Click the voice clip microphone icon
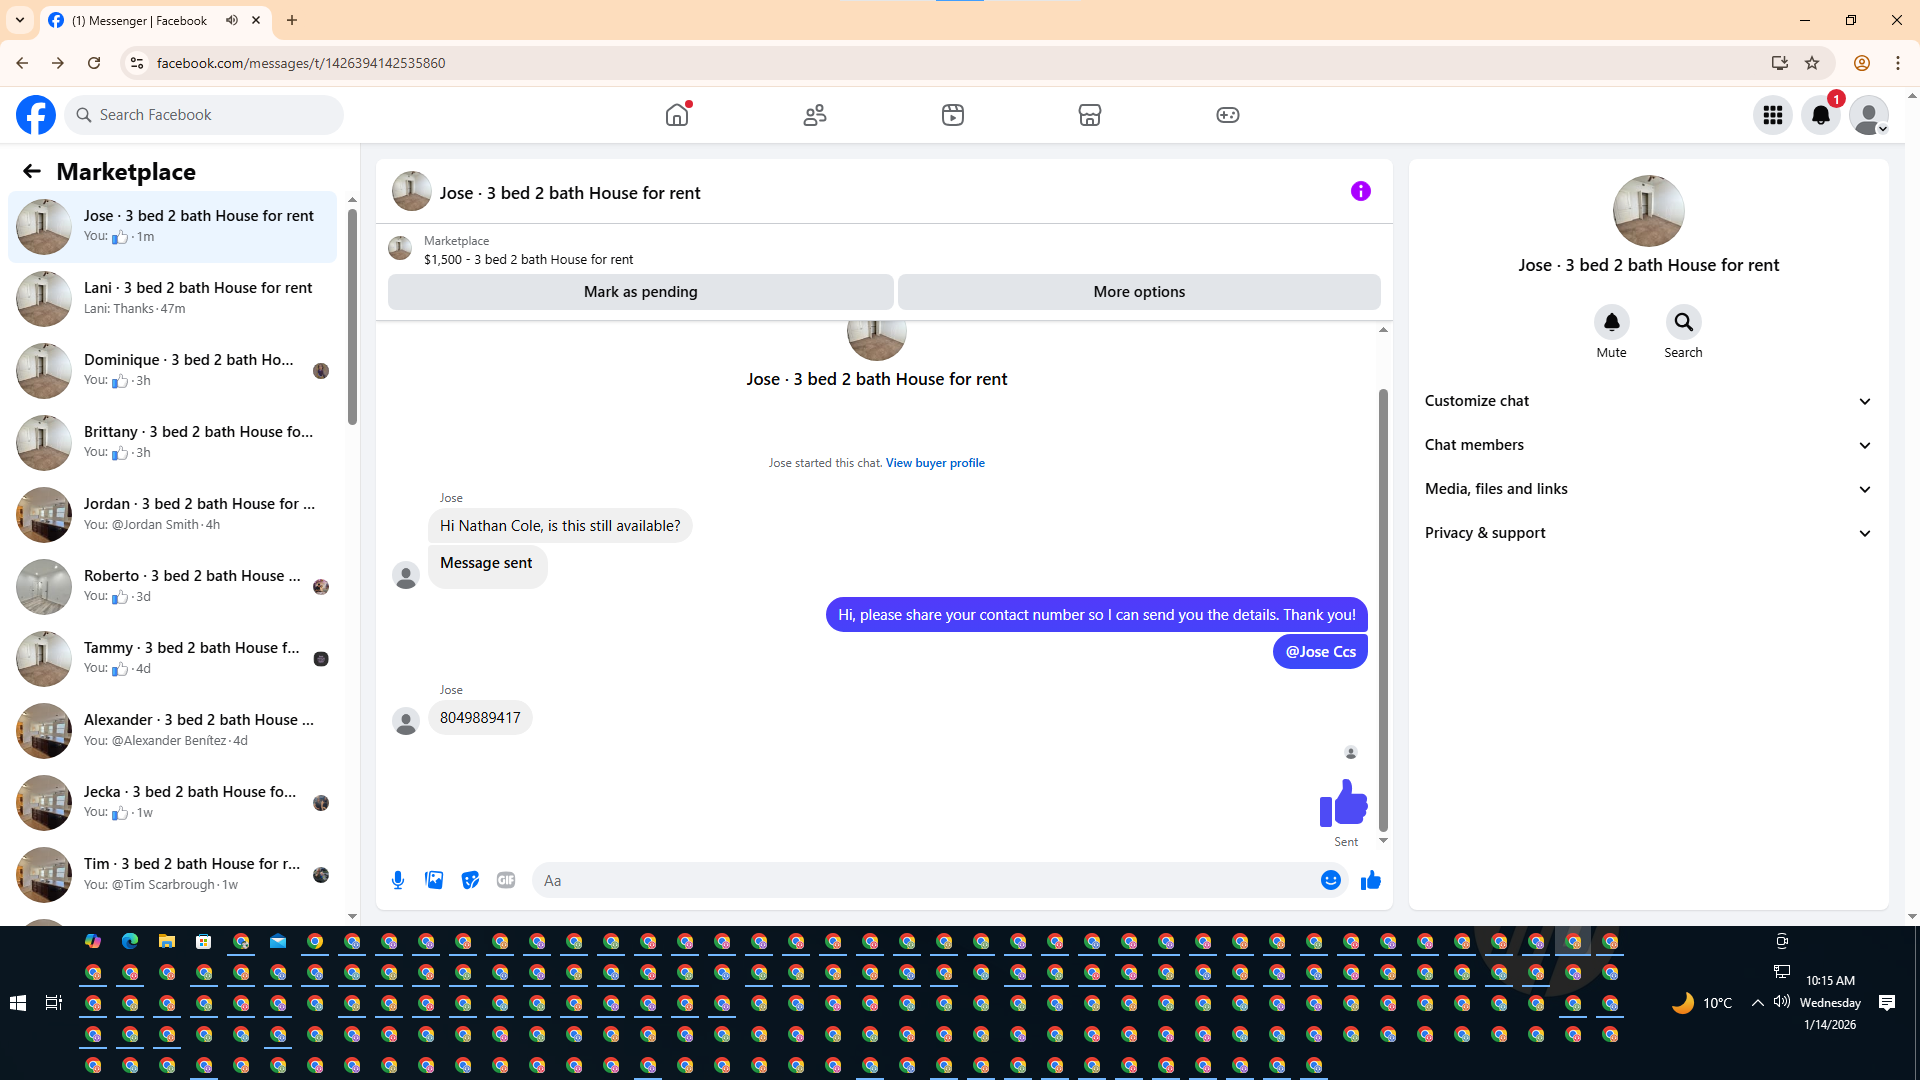This screenshot has width=1920, height=1080. point(398,880)
